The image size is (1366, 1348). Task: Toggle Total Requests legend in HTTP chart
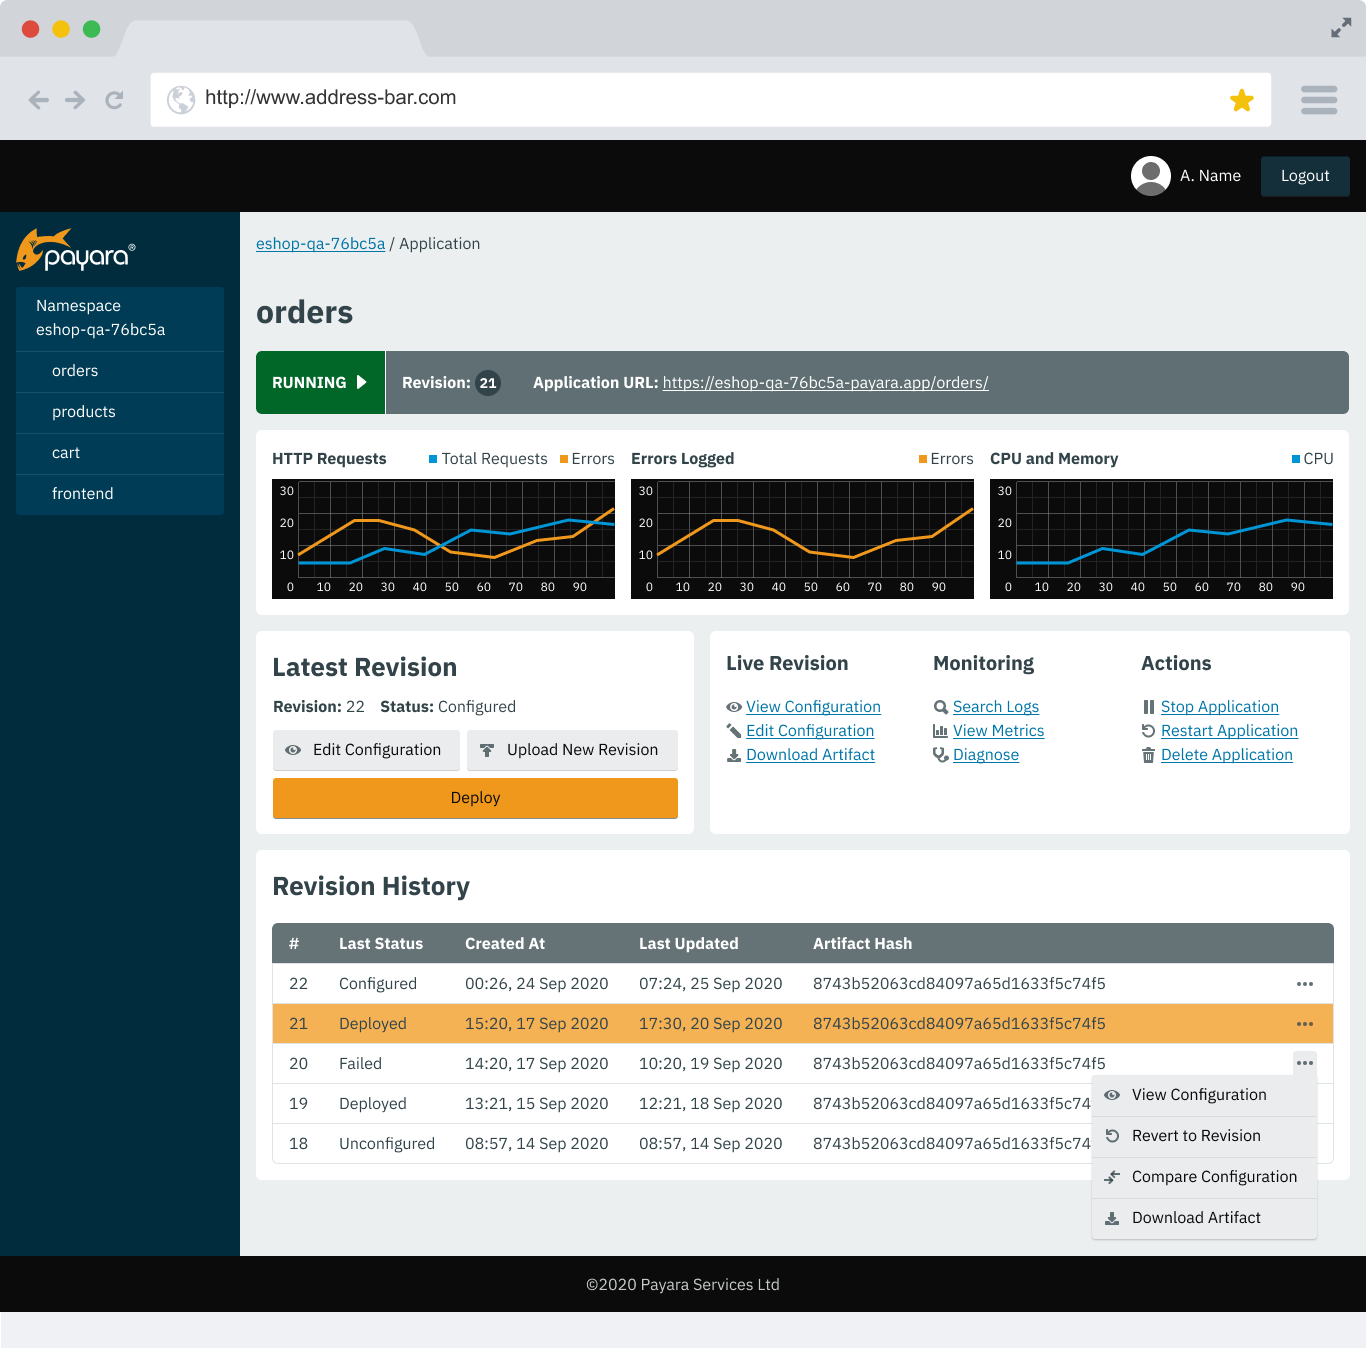tap(488, 459)
